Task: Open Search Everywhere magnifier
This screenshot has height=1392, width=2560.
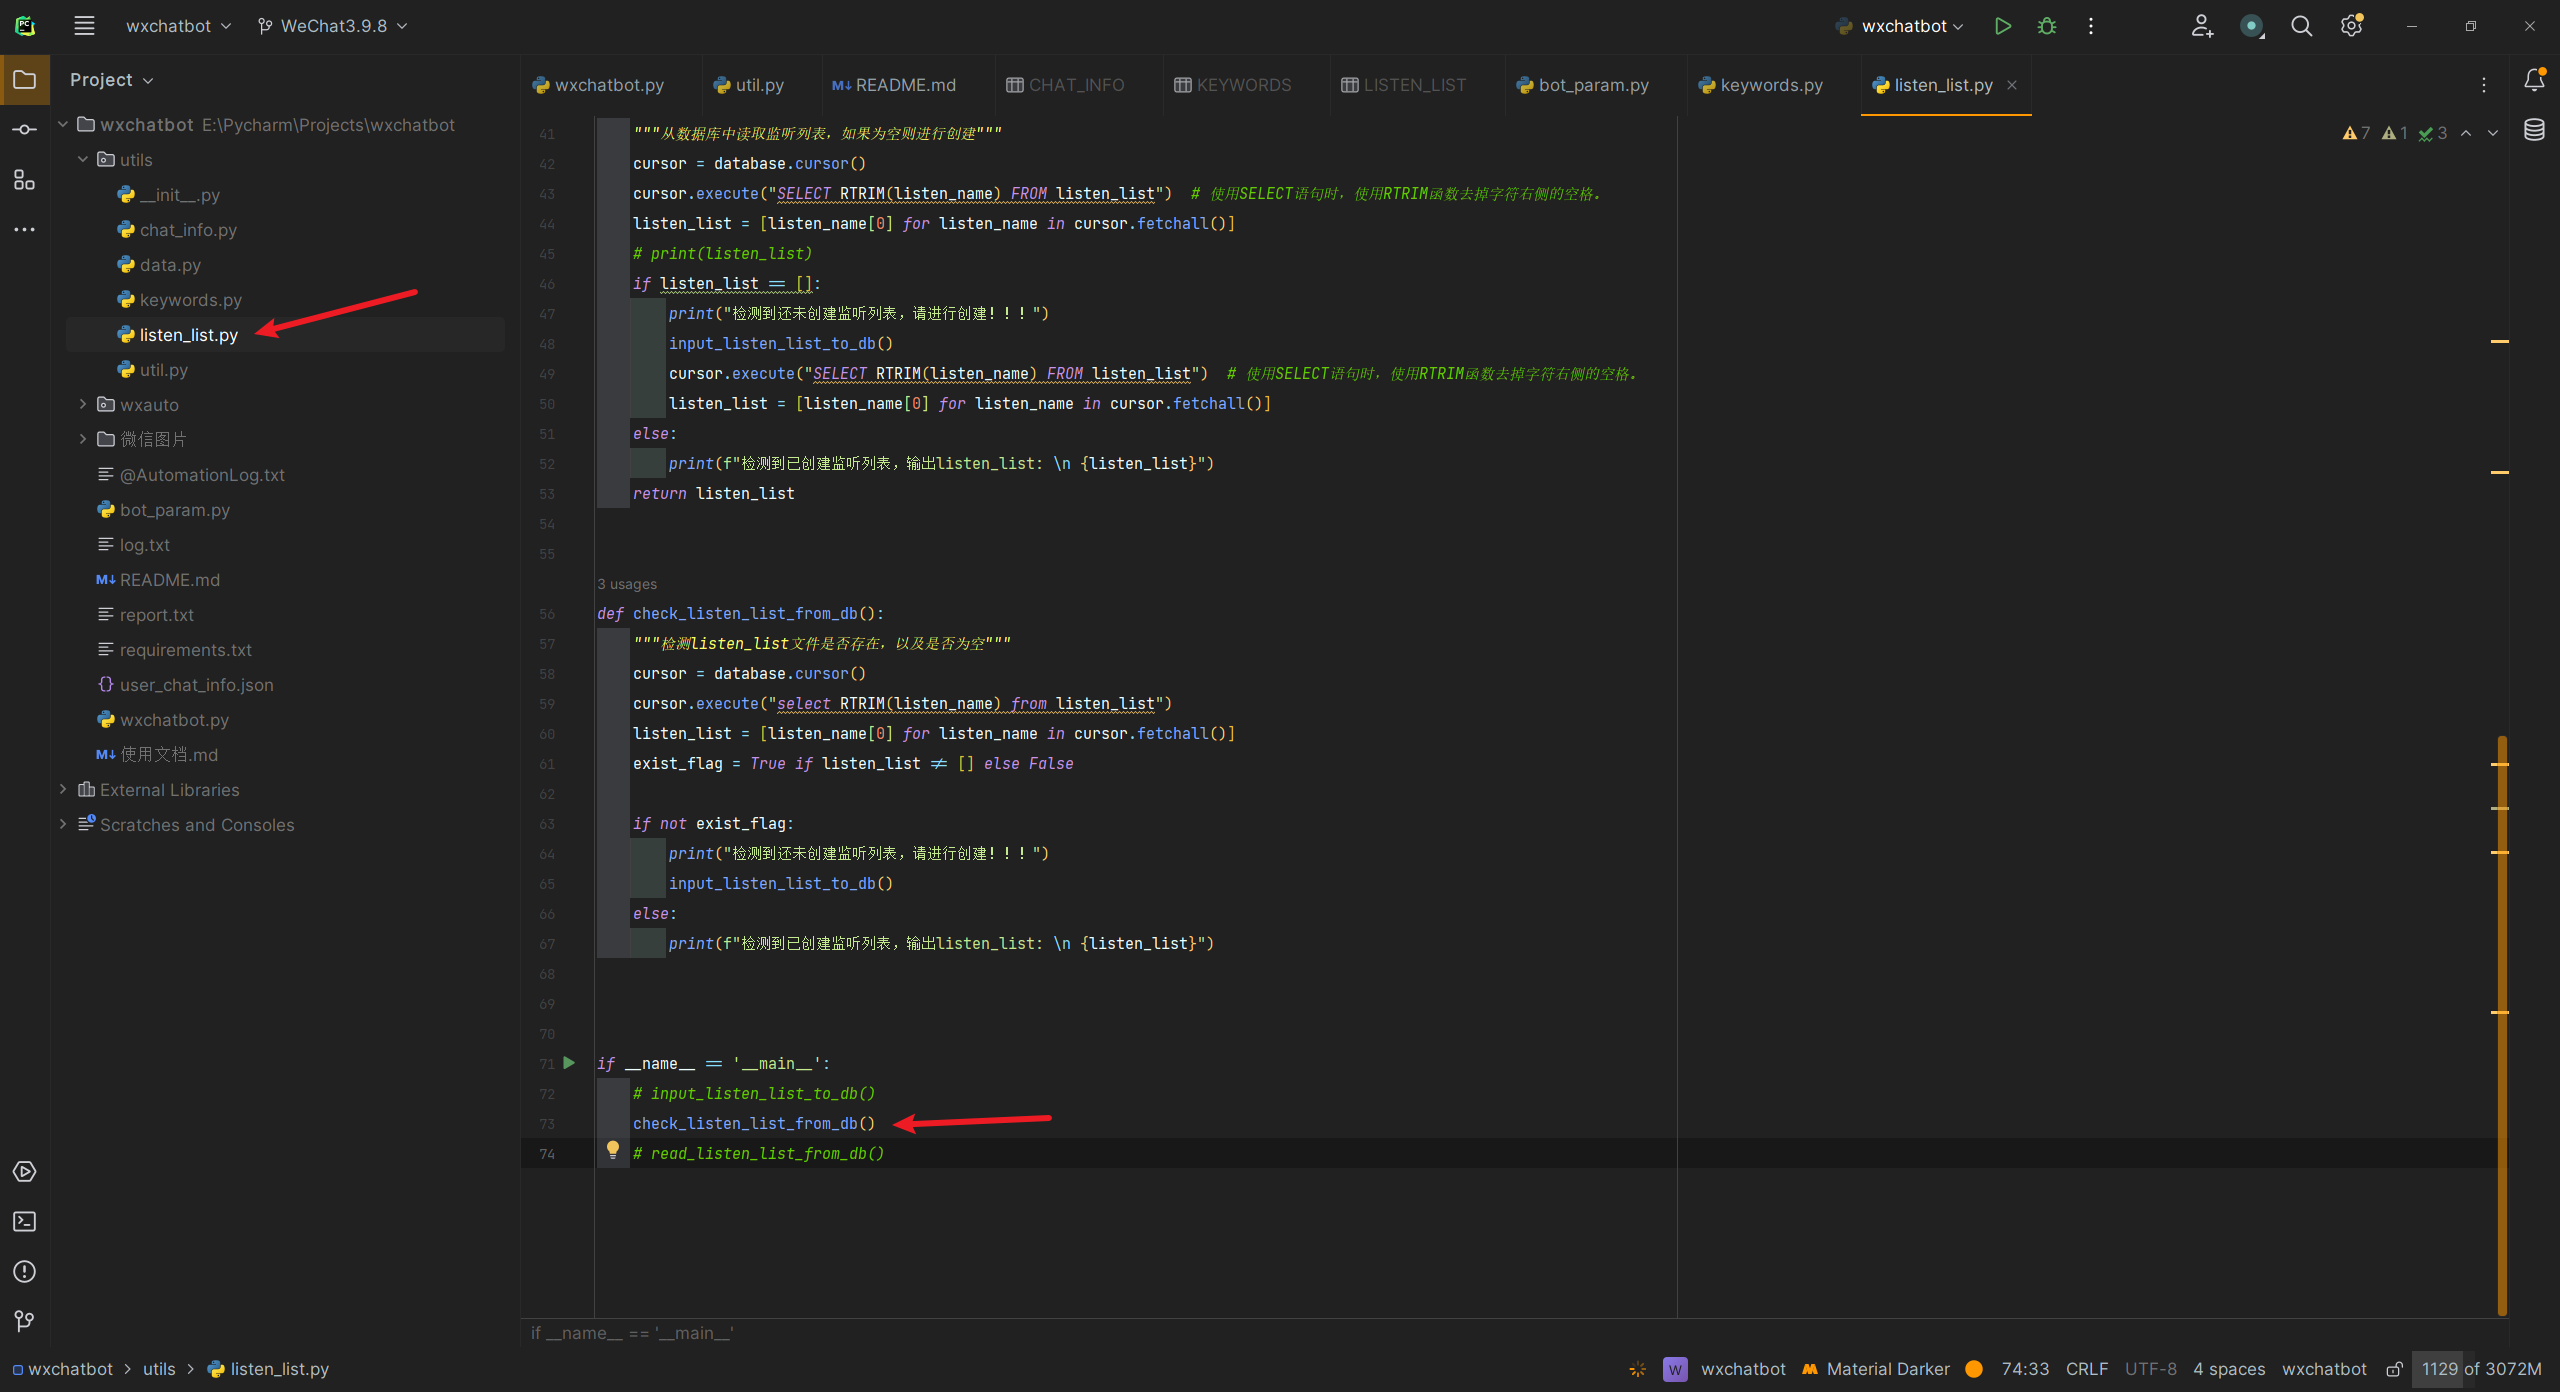Action: click(x=2301, y=26)
